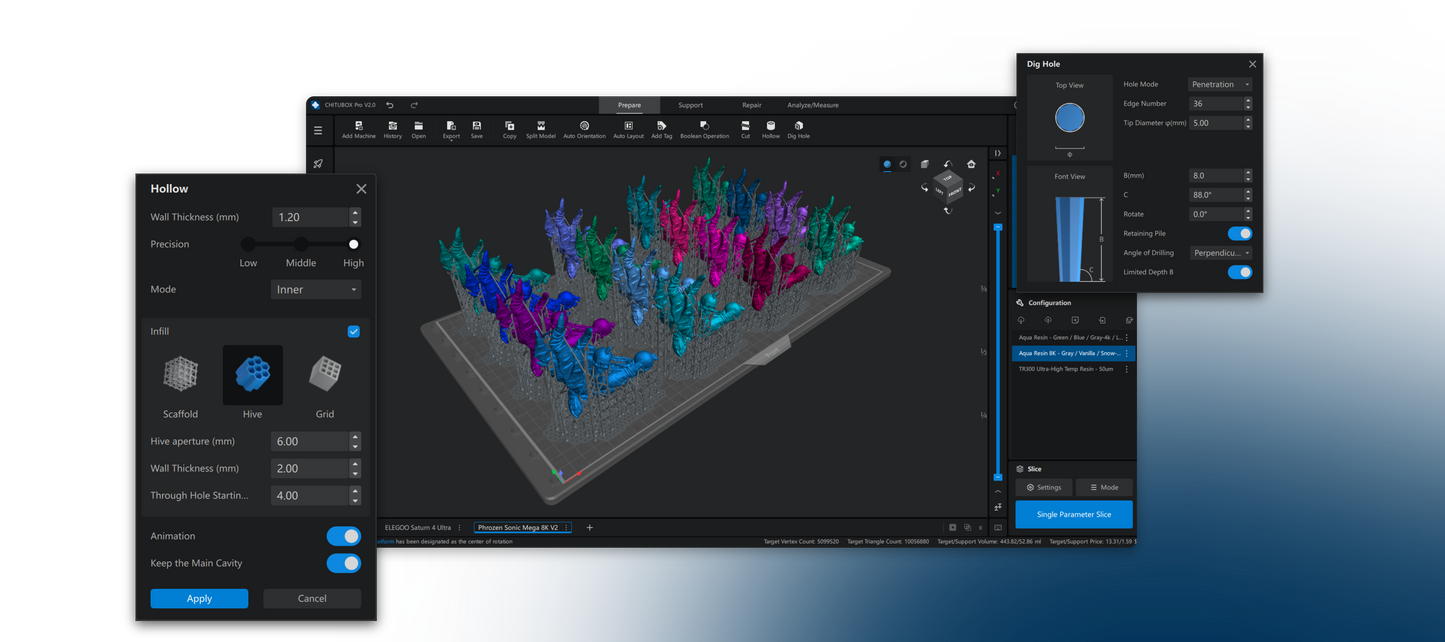The height and width of the screenshot is (642, 1445).
Task: Select the Cut tool in toolbar
Action: [745, 126]
